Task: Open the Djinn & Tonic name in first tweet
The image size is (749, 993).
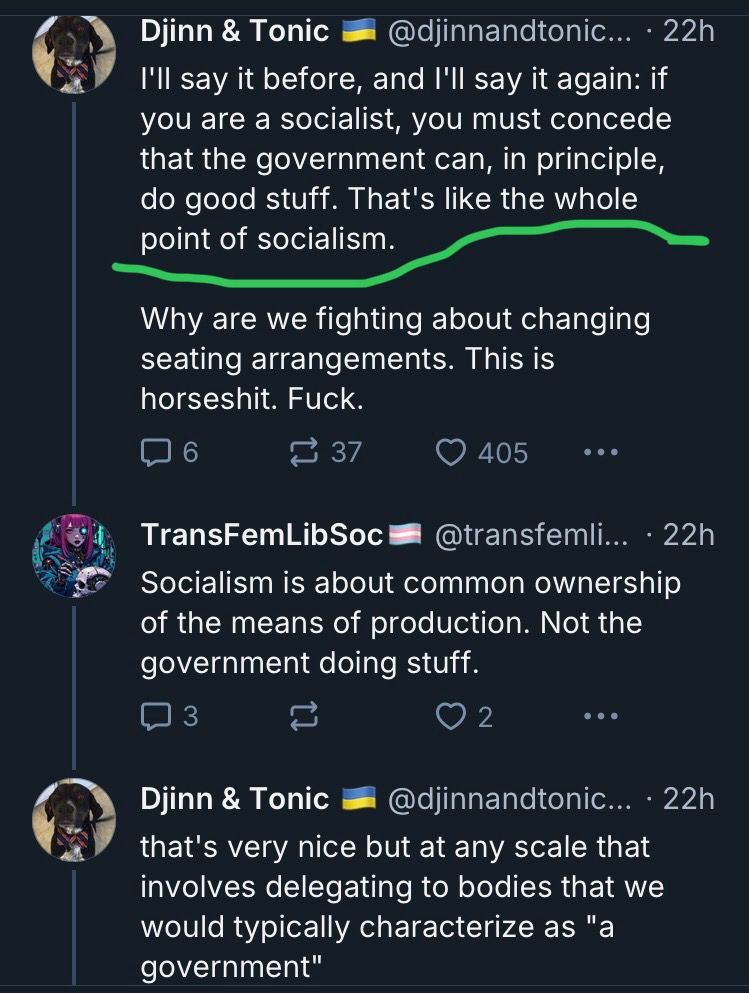Action: click(234, 32)
